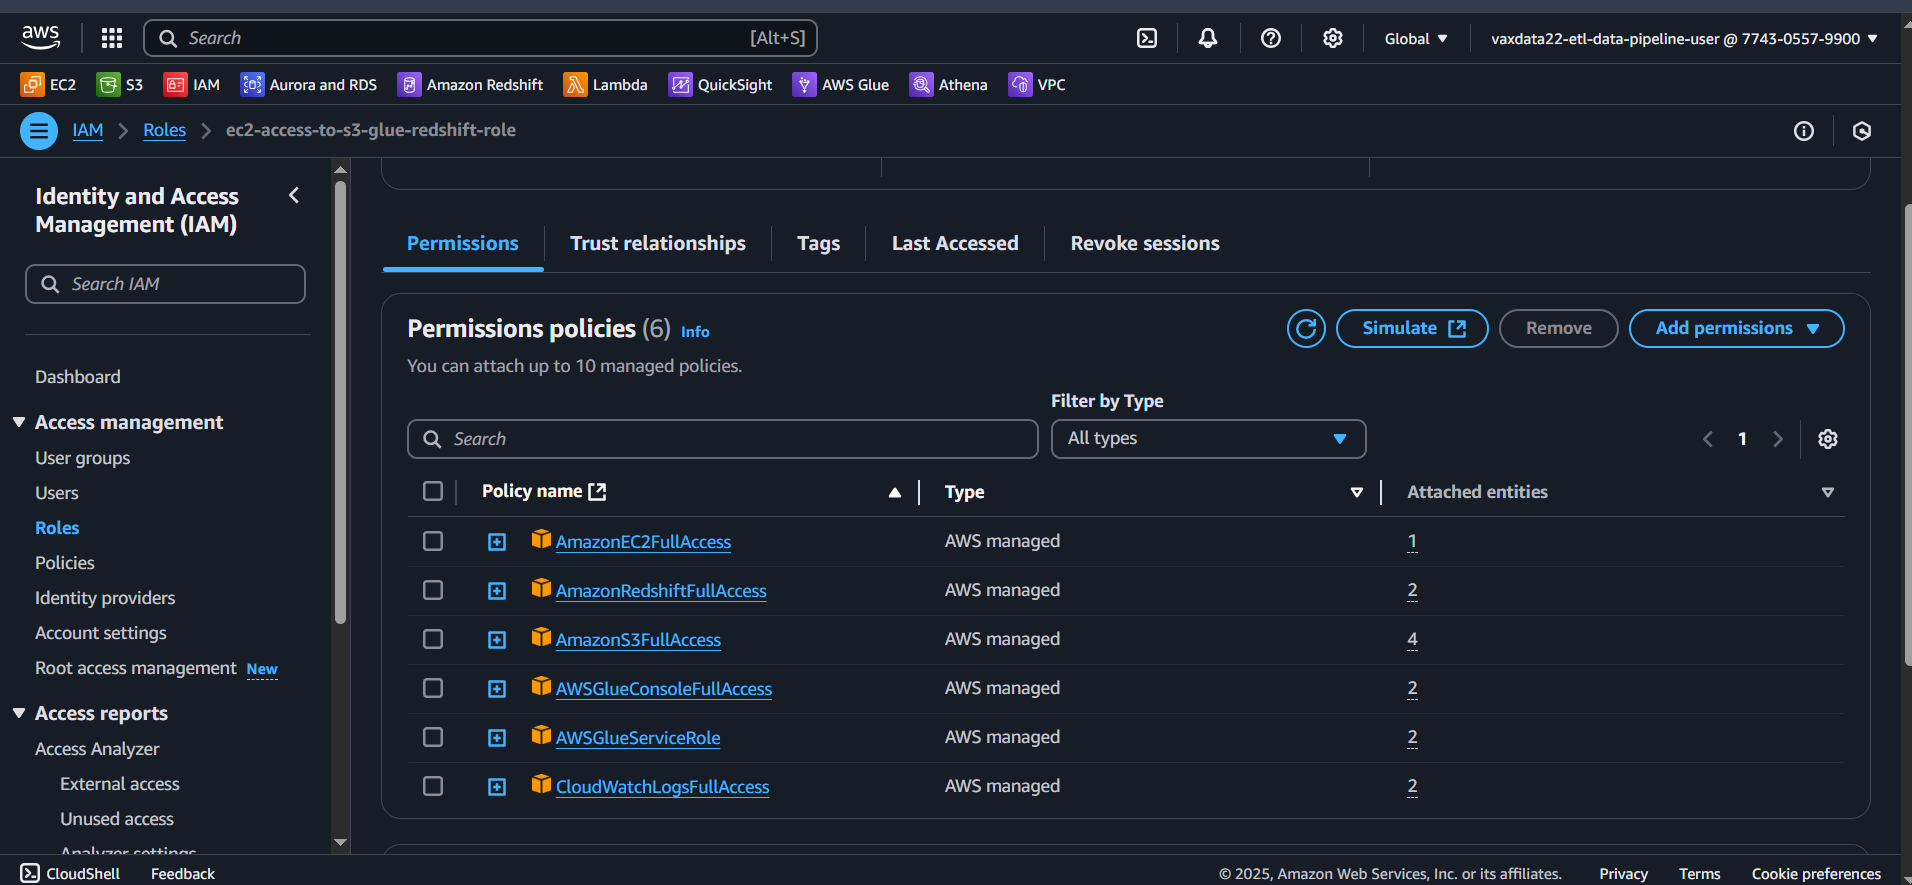
Task: Open the info panel icon near breadcrumbs
Action: [1804, 131]
